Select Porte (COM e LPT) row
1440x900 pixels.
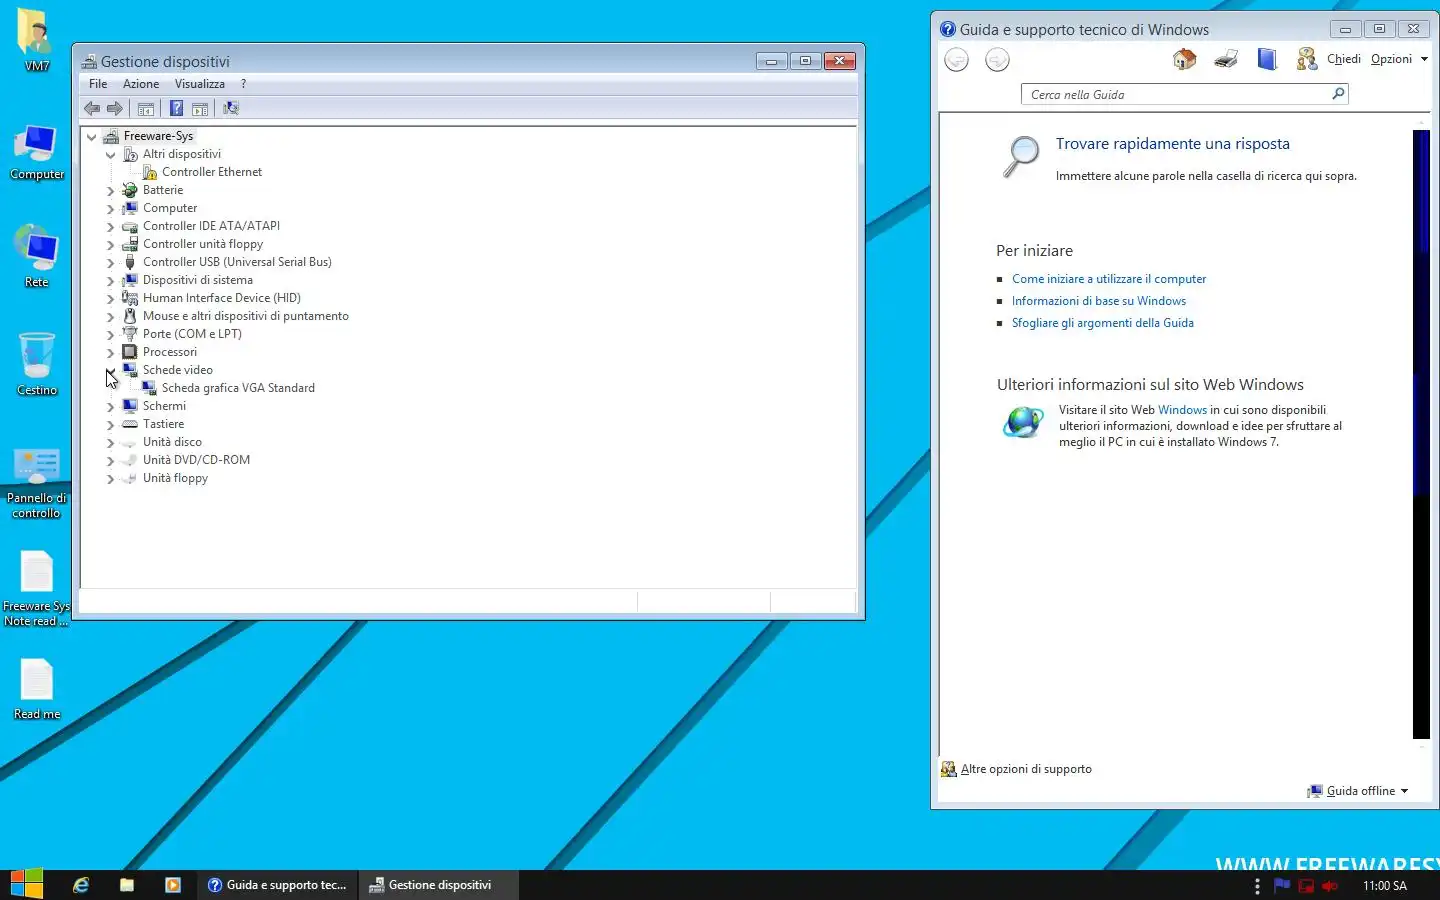(x=192, y=334)
